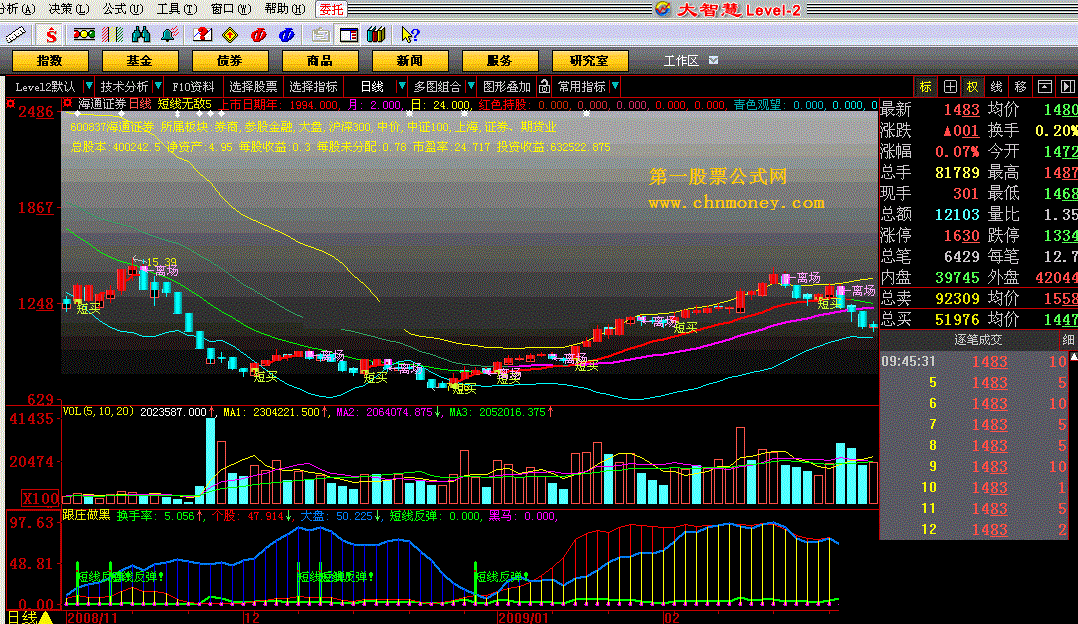Screen dimensions: 1078x624
Task: Click the 指数 yellow button
Action: click(x=50, y=60)
